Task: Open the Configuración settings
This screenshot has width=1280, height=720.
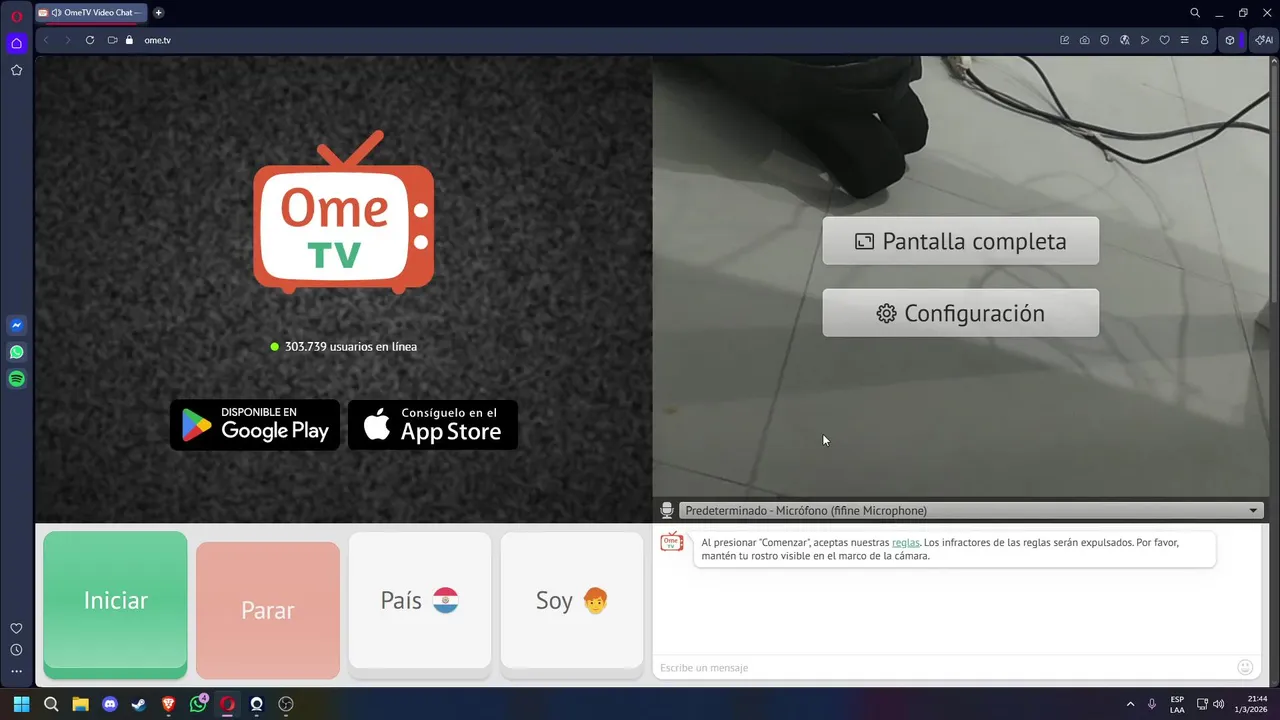Action: pyautogui.click(x=960, y=313)
